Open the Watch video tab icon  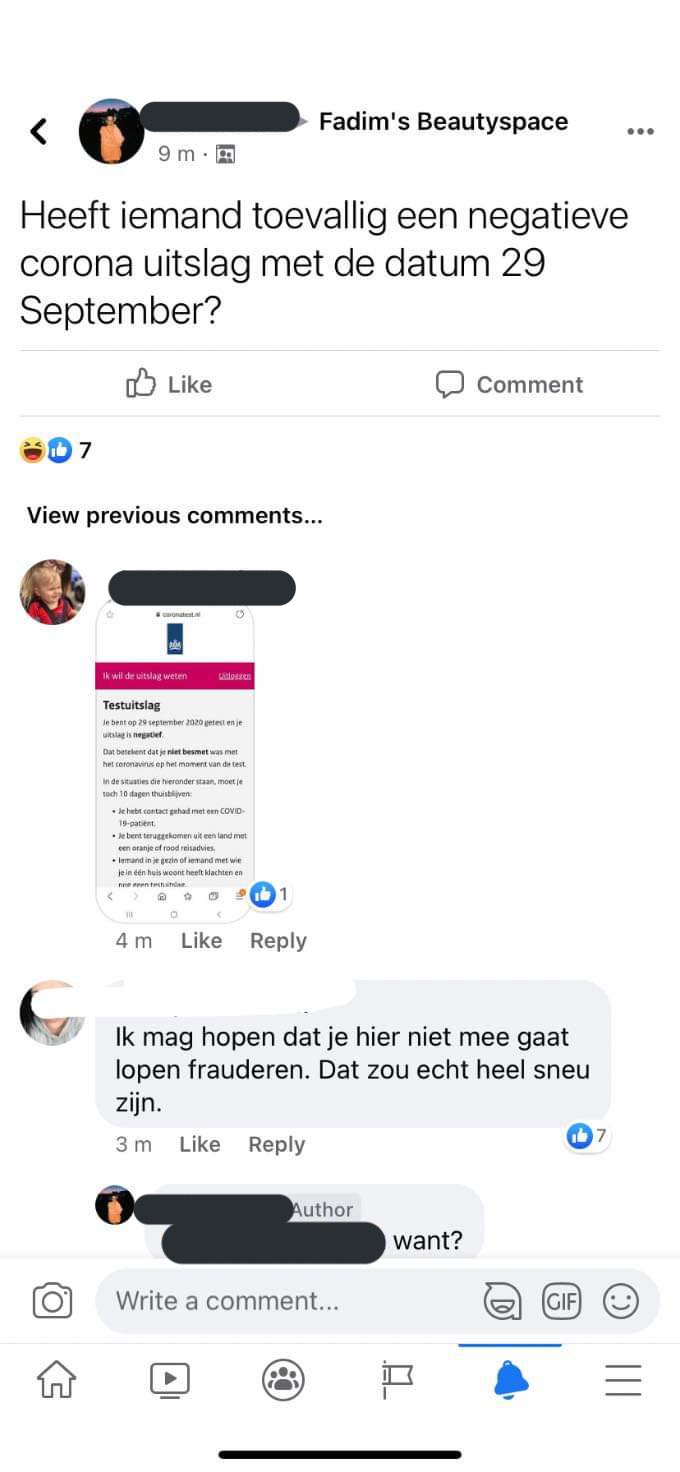pyautogui.click(x=170, y=1380)
